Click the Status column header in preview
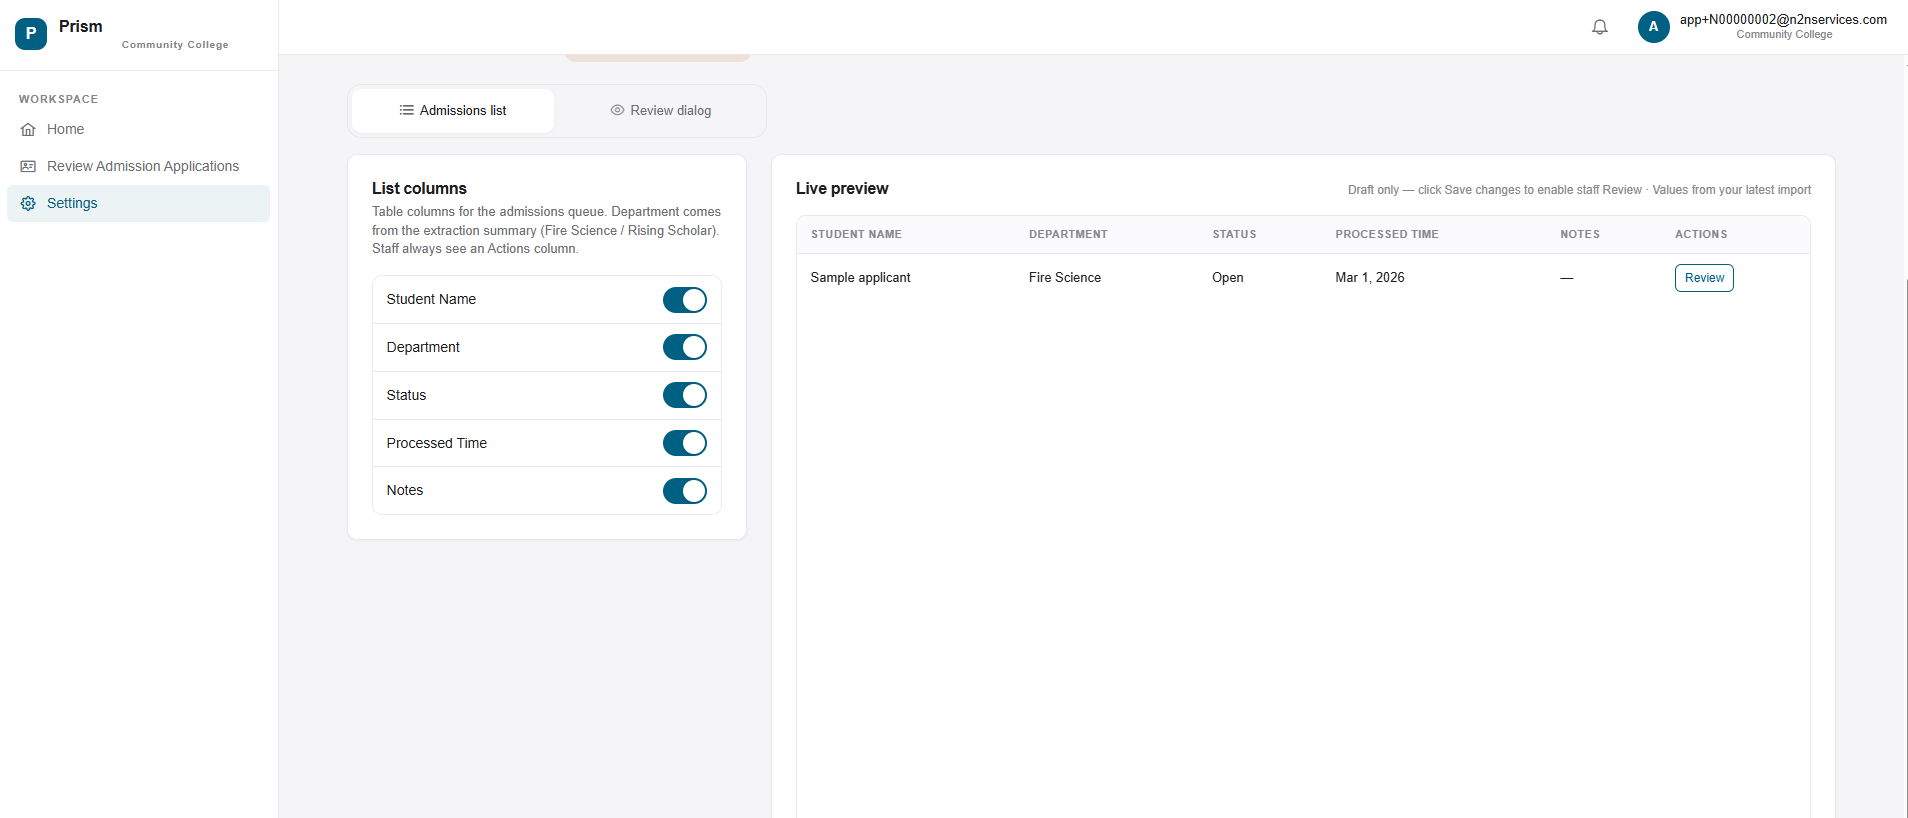 [x=1234, y=234]
